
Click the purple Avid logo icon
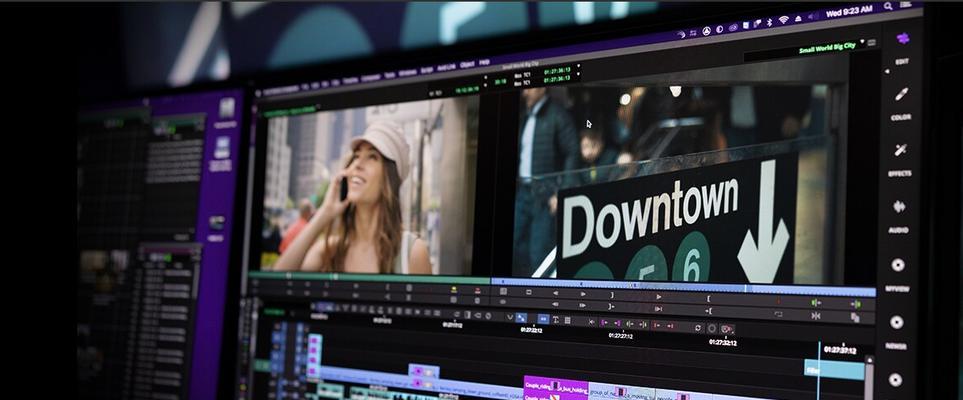[902, 38]
